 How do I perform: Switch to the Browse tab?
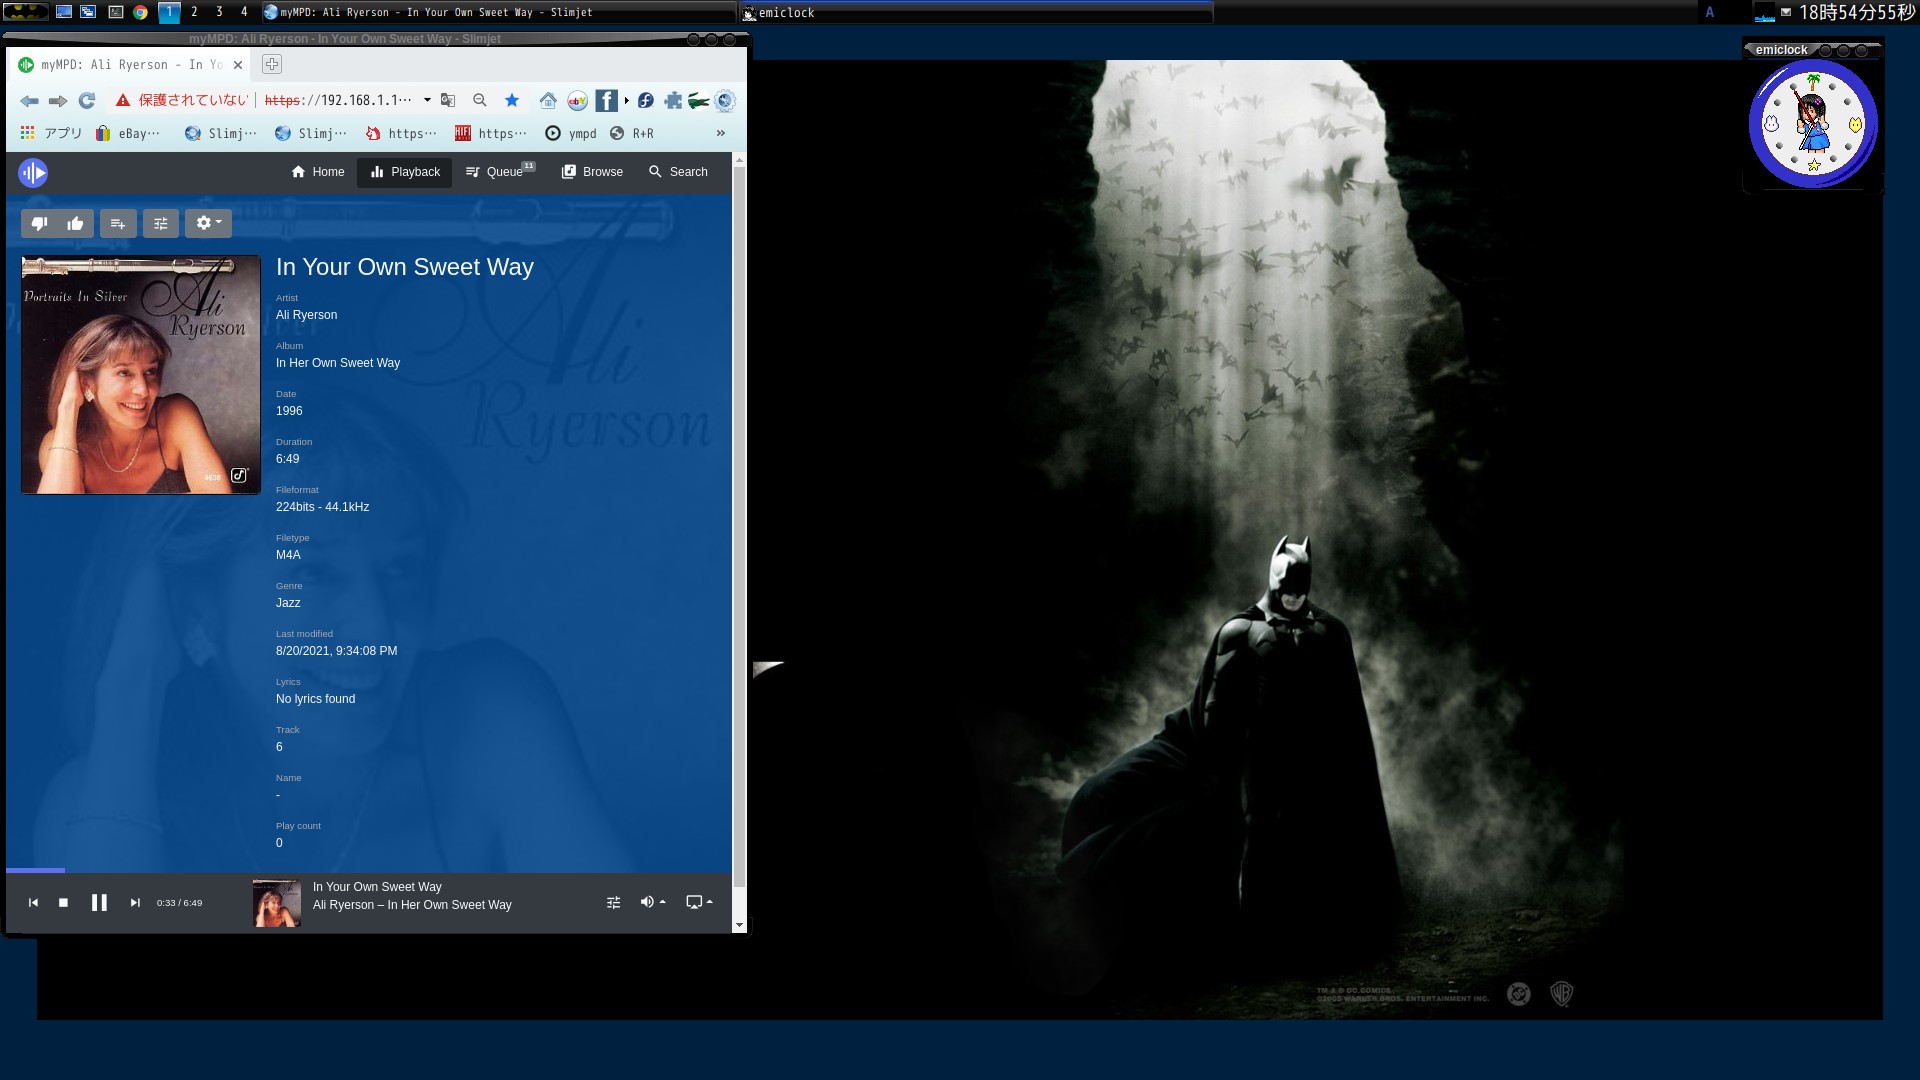(592, 172)
